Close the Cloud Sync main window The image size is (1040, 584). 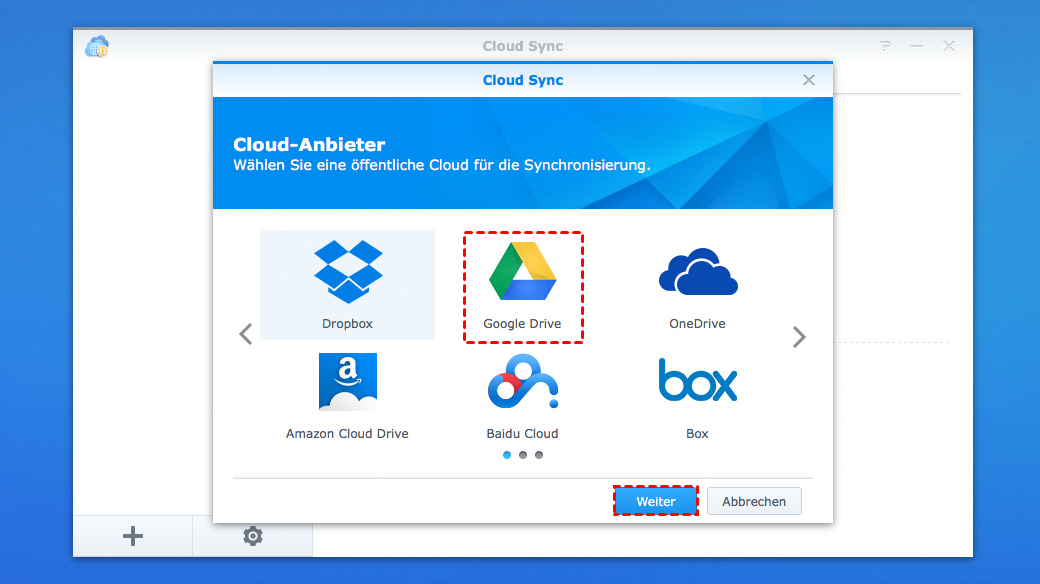point(948,46)
